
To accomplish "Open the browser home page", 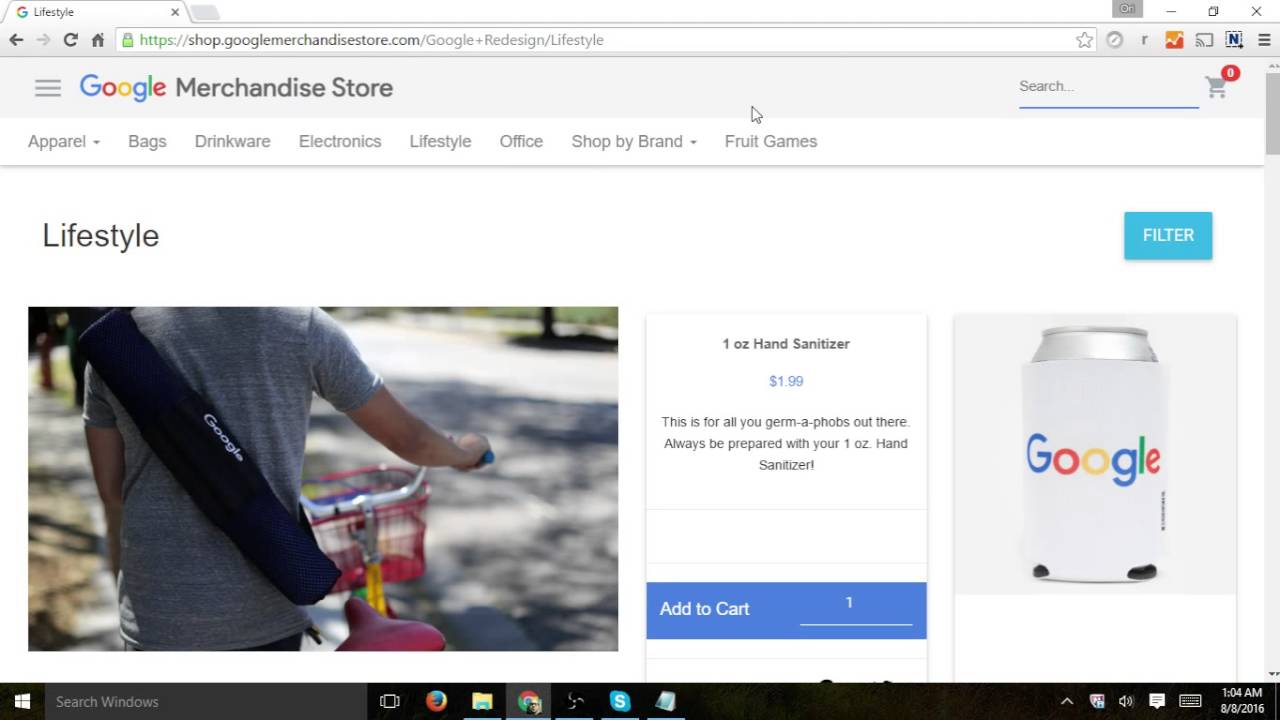I will 97,40.
